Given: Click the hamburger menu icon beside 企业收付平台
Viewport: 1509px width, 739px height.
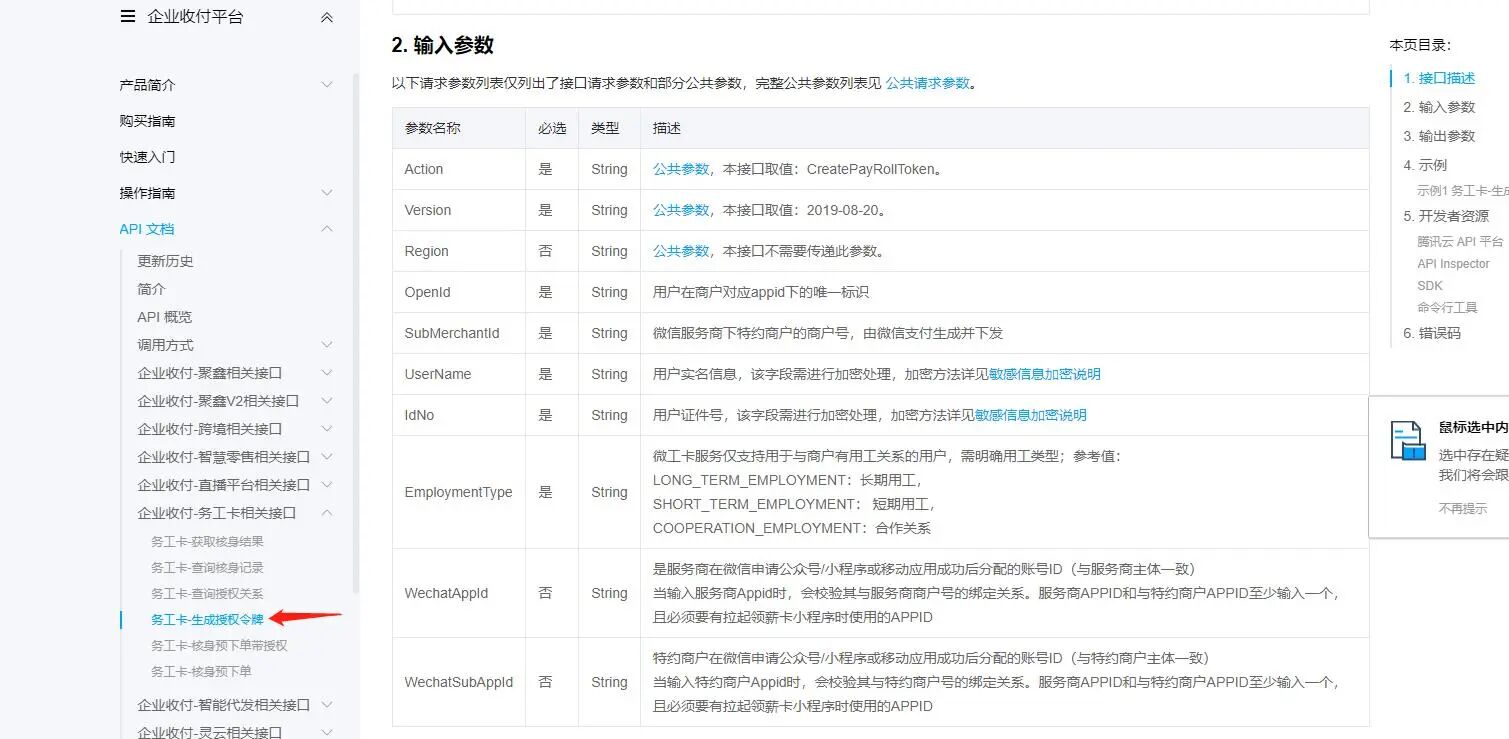Looking at the screenshot, I should (127, 16).
